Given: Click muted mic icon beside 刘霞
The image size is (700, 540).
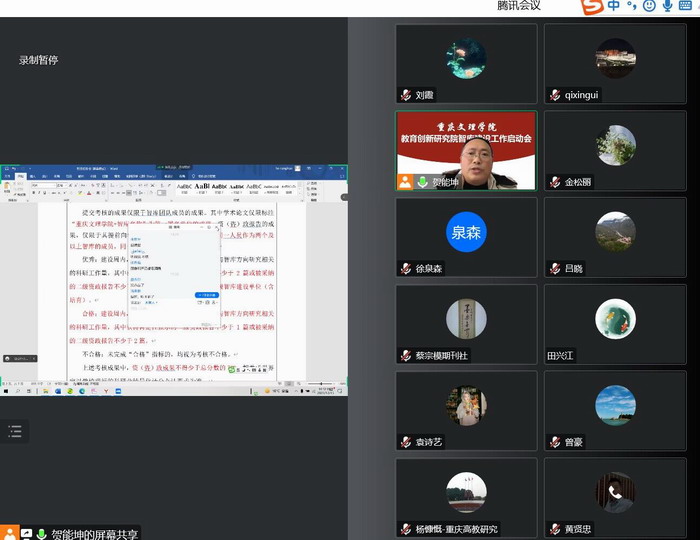Looking at the screenshot, I should (406, 95).
